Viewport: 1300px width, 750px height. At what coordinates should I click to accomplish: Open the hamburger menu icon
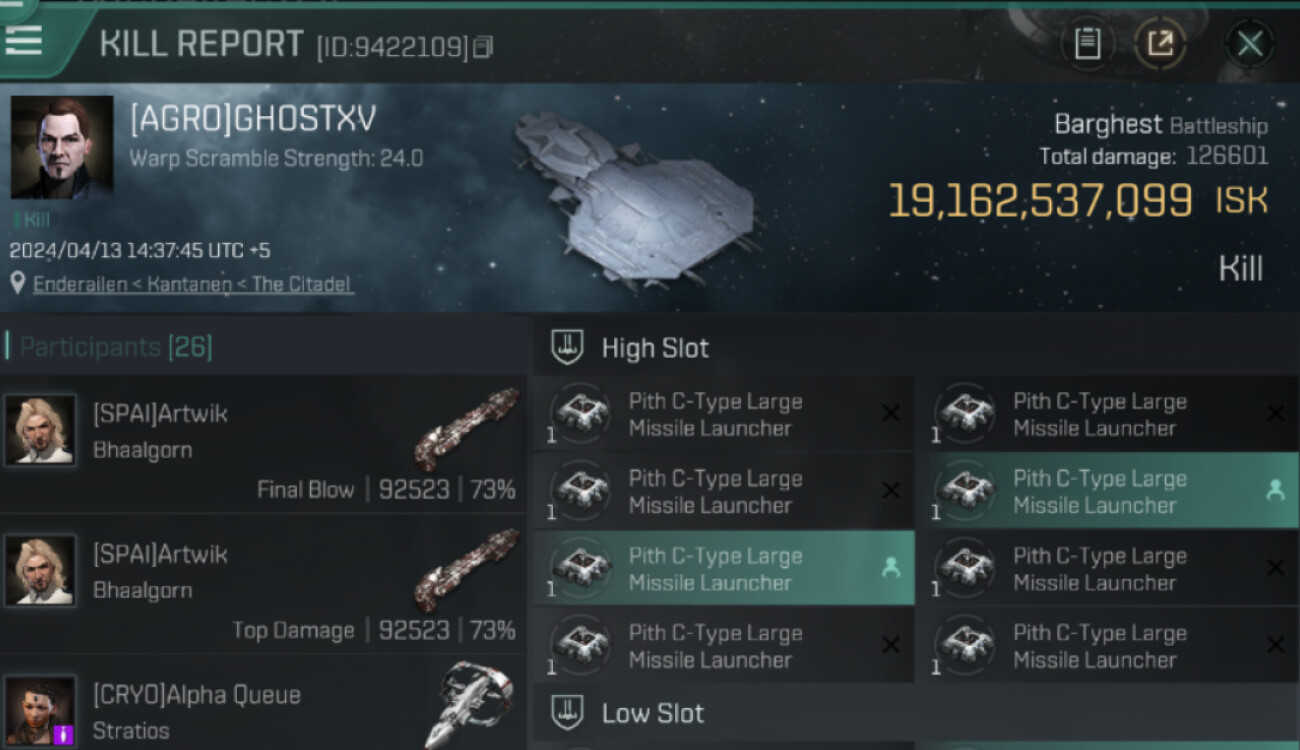(x=23, y=40)
